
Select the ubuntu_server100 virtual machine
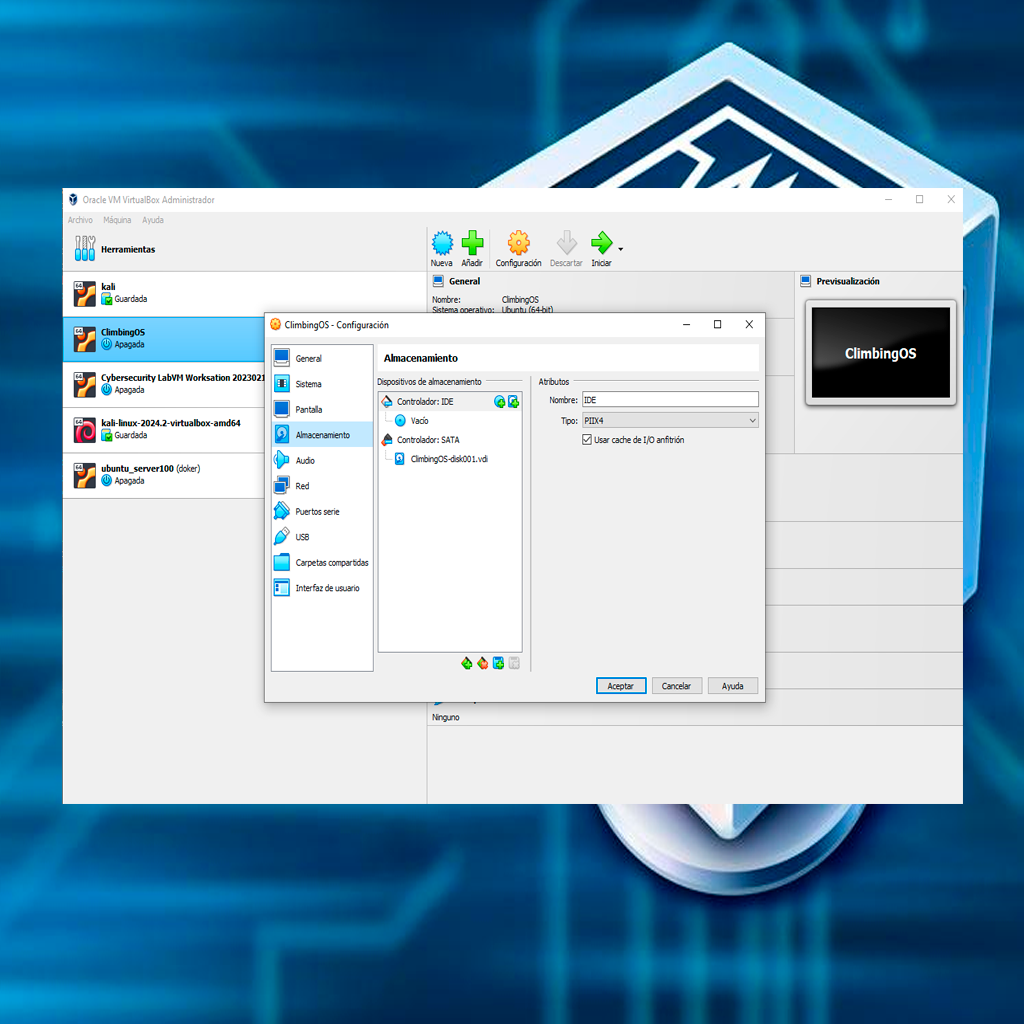pyautogui.click(x=163, y=475)
